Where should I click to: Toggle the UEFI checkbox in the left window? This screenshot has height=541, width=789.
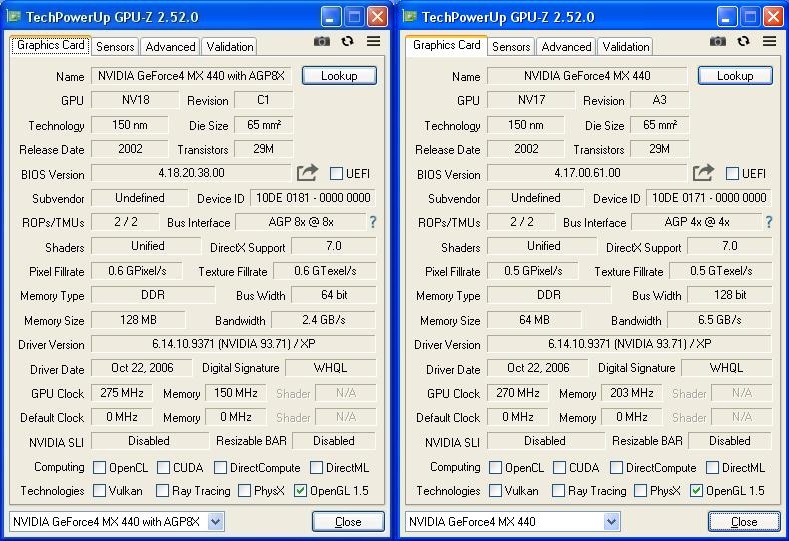coord(336,174)
